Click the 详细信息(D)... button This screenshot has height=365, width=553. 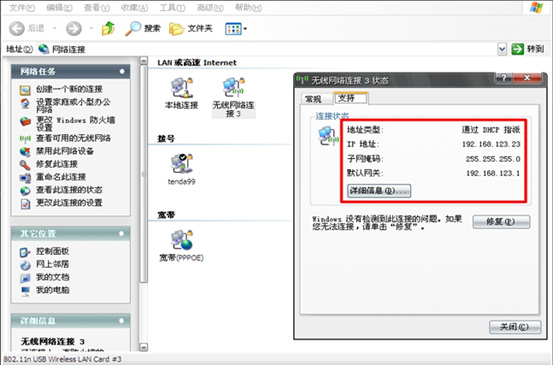click(379, 191)
